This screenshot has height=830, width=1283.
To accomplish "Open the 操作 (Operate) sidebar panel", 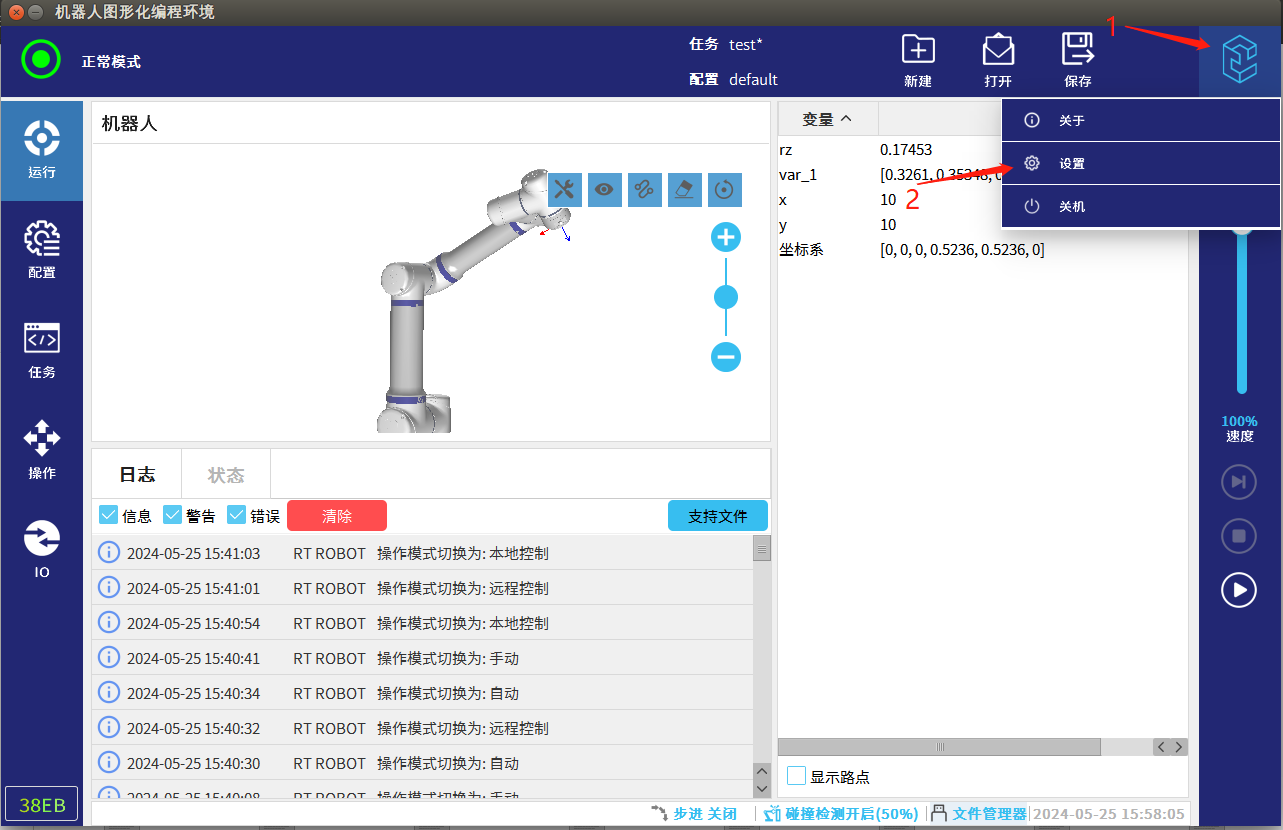I will point(41,450).
